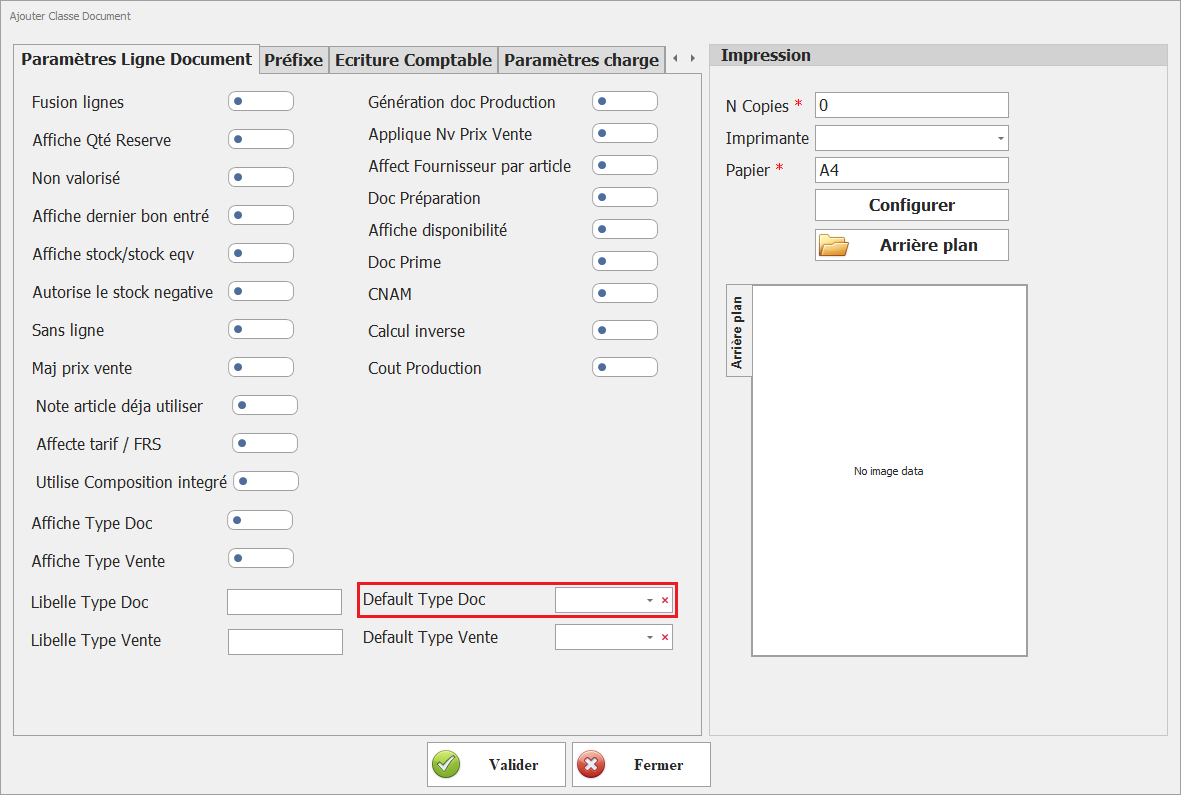Toggle Doc Prime switch
Screen dimensions: 1181x795
[x=624, y=261]
